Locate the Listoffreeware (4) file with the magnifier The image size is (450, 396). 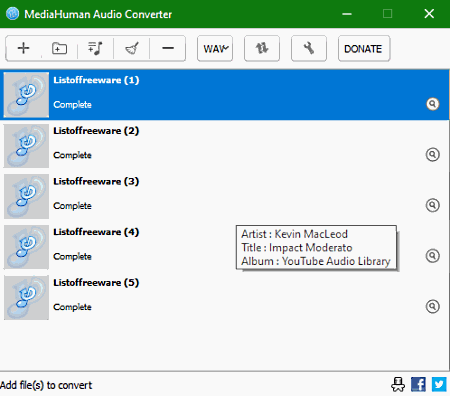tap(433, 256)
